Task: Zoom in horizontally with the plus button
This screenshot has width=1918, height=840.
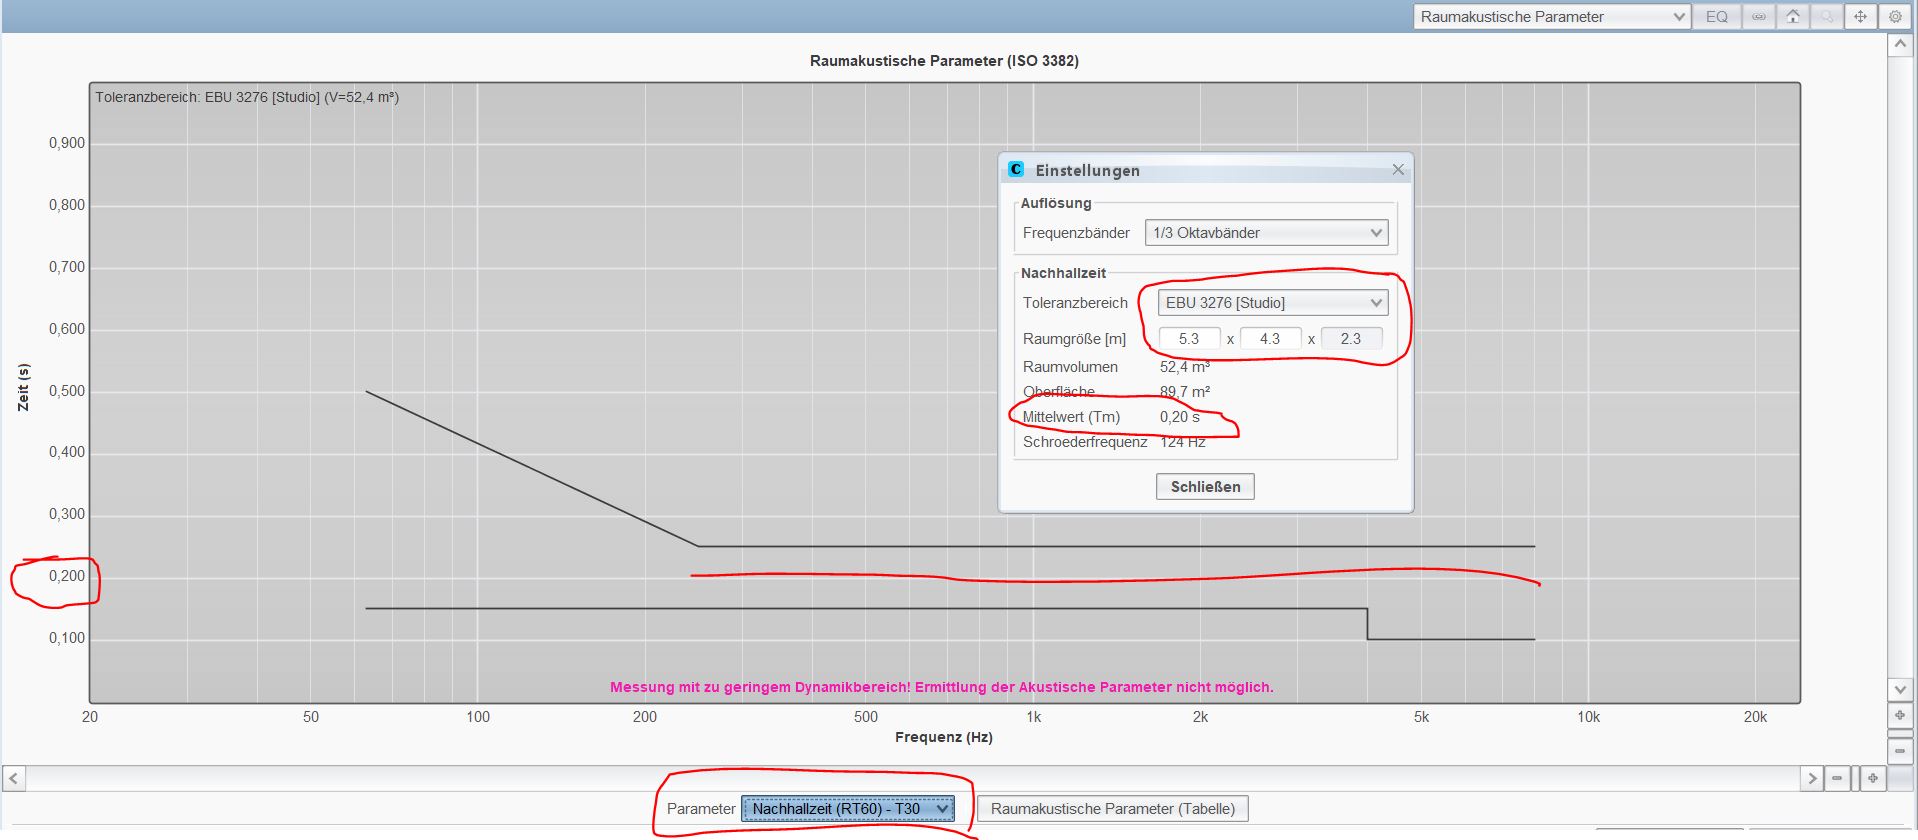Action: (x=1873, y=777)
